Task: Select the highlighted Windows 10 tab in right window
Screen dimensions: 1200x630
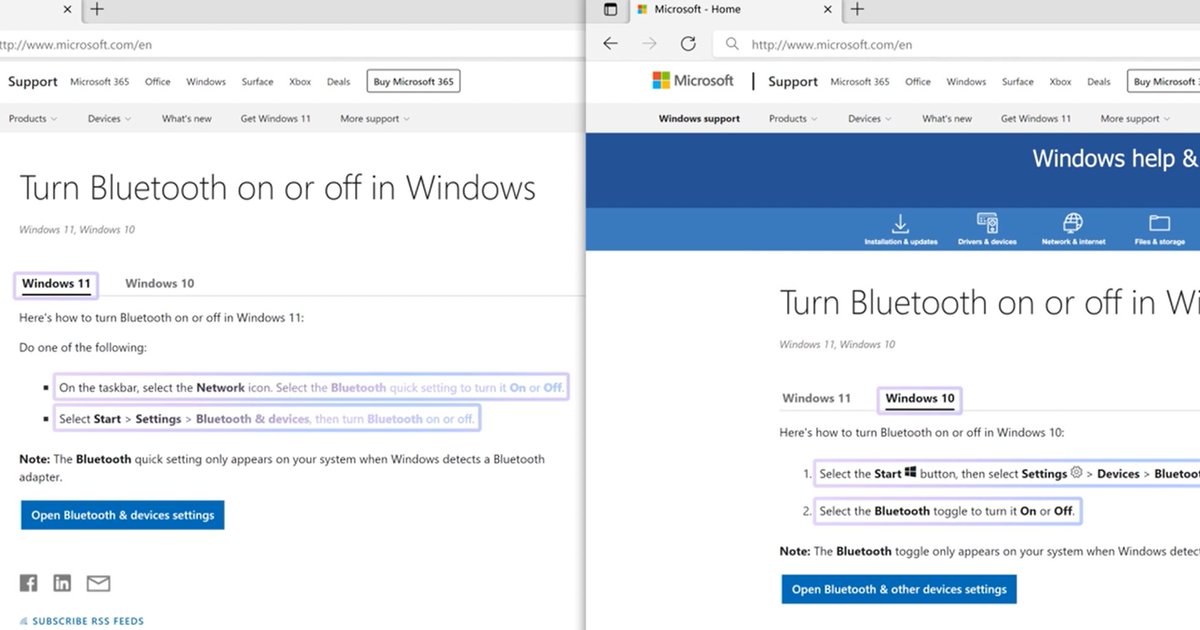Action: (920, 399)
